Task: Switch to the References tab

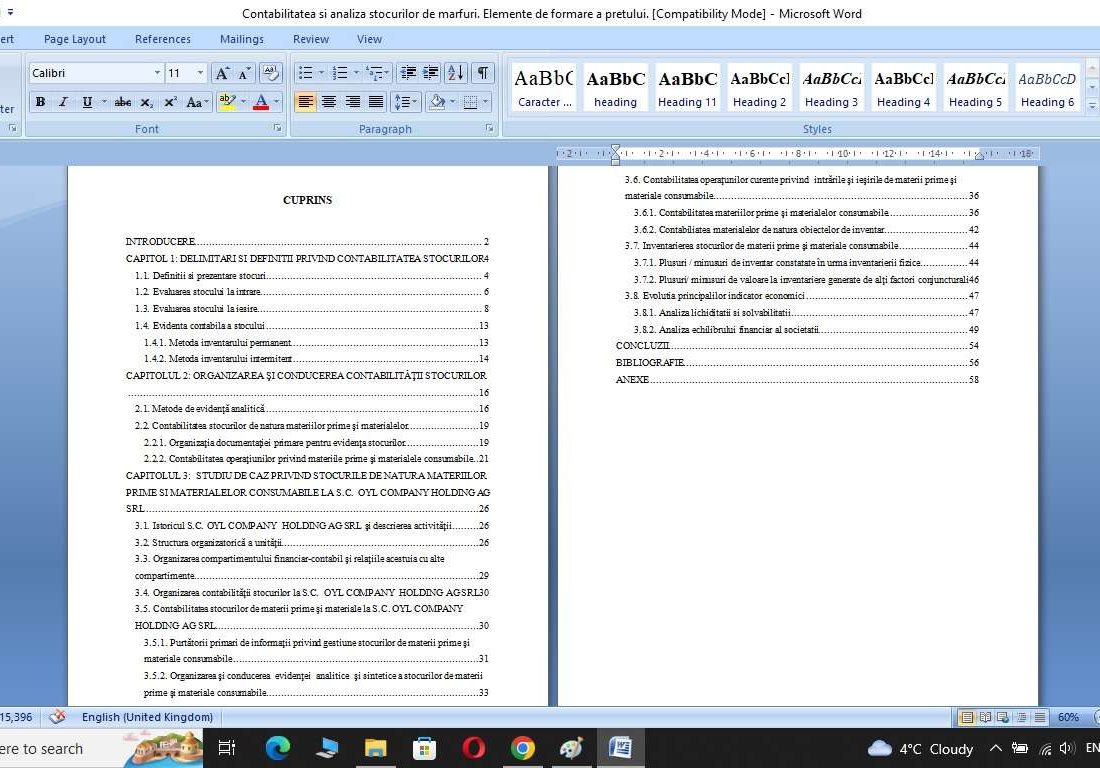Action: click(163, 39)
